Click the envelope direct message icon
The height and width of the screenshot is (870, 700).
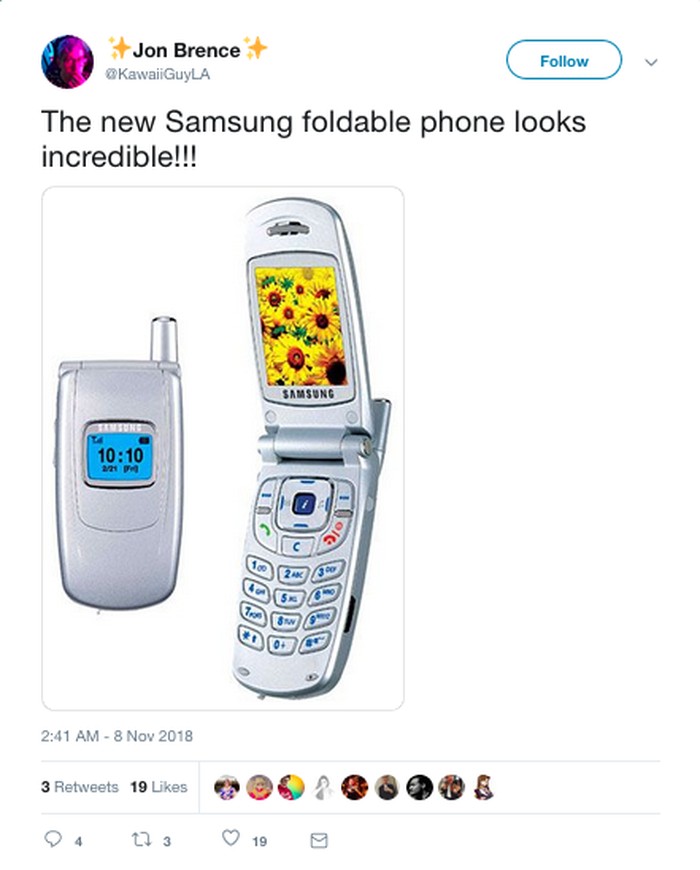[x=318, y=840]
